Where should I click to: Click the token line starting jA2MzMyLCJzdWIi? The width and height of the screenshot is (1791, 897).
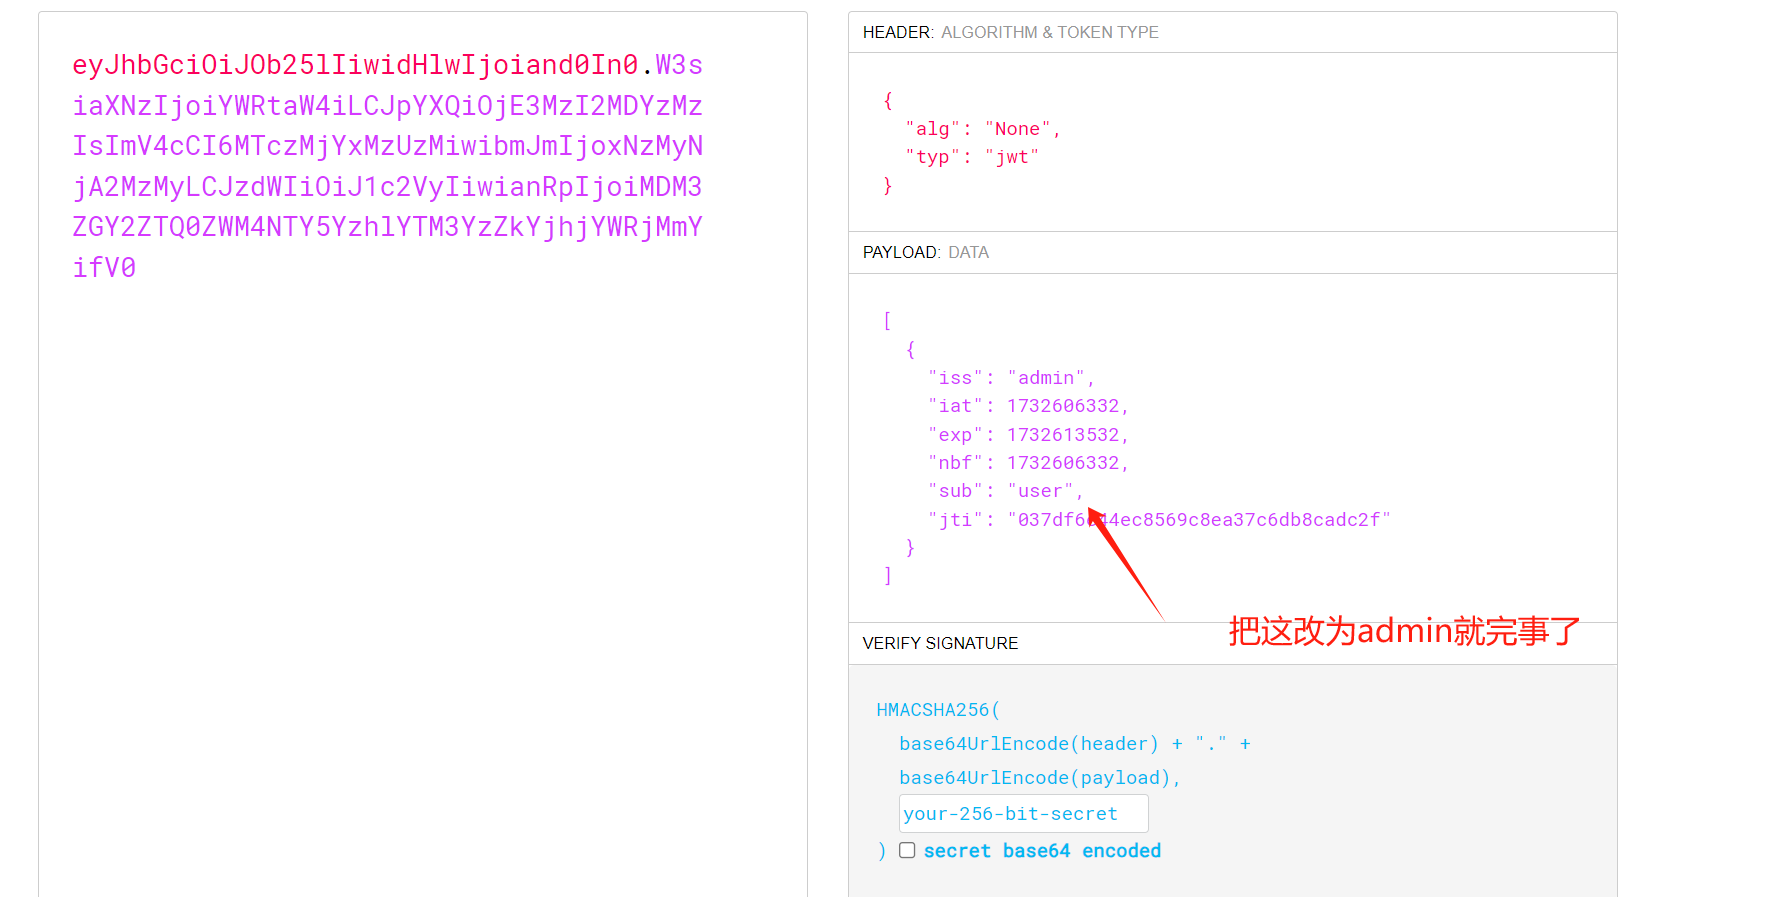pos(387,187)
